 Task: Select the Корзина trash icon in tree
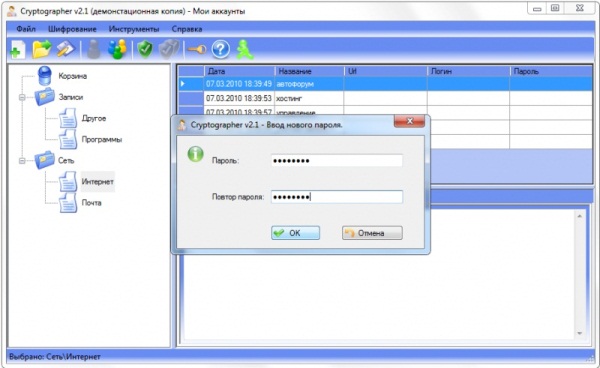(45, 75)
